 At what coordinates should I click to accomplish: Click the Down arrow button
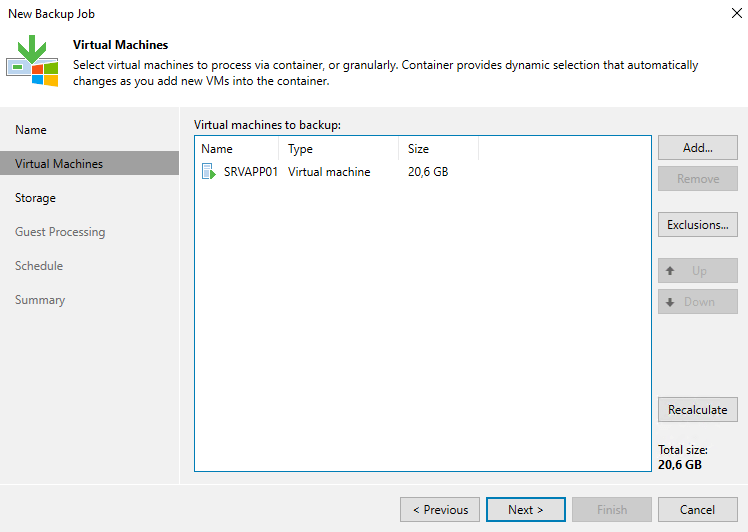click(697, 302)
